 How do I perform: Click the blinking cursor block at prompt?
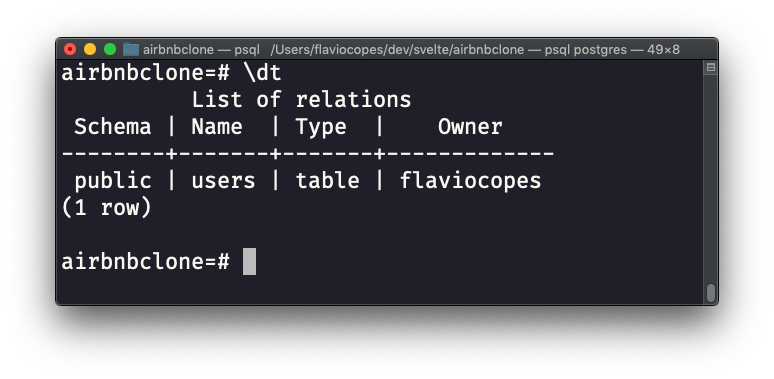(249, 262)
